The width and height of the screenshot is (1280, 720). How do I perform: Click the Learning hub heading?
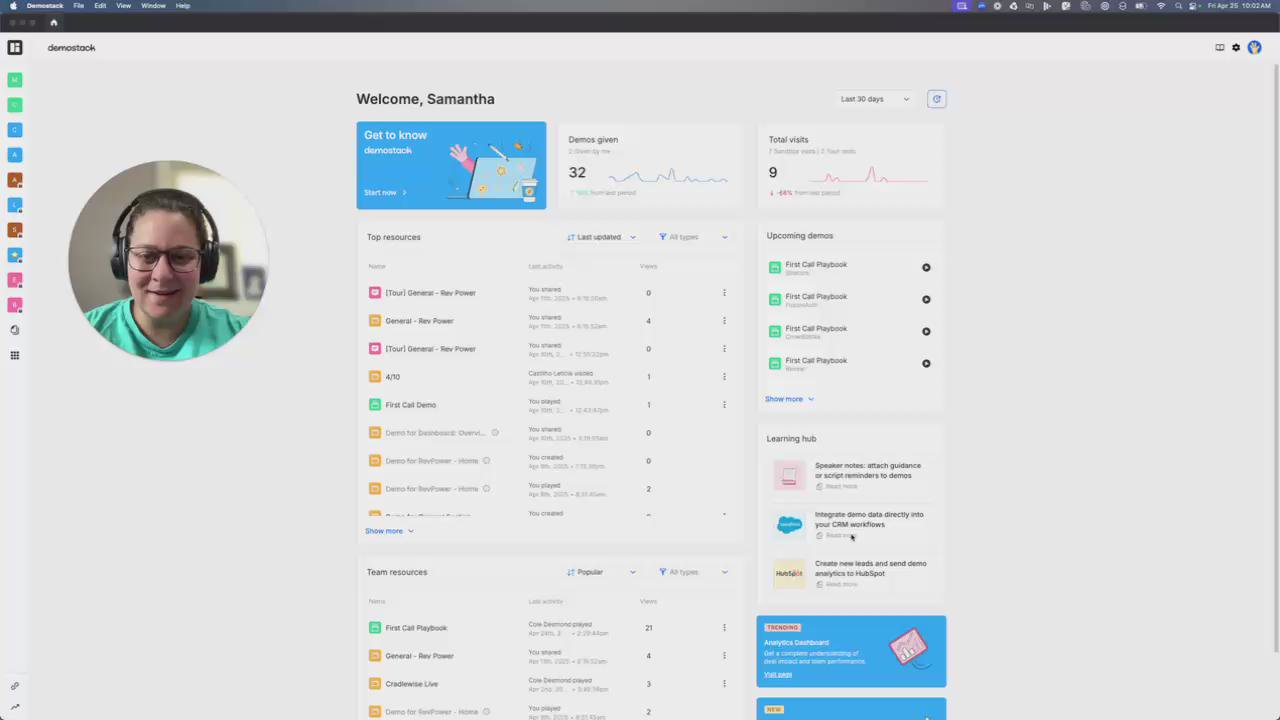click(x=791, y=438)
